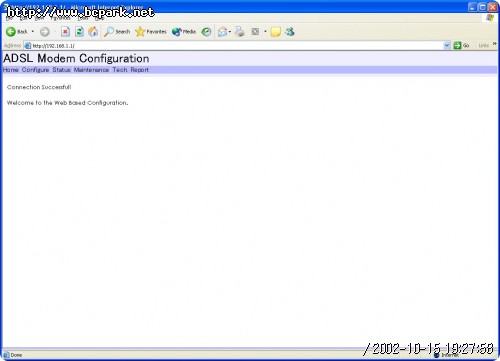Image resolution: width=500 pixels, height=361 pixels.
Task: Stop loading with the red X icon
Action: tap(65, 32)
